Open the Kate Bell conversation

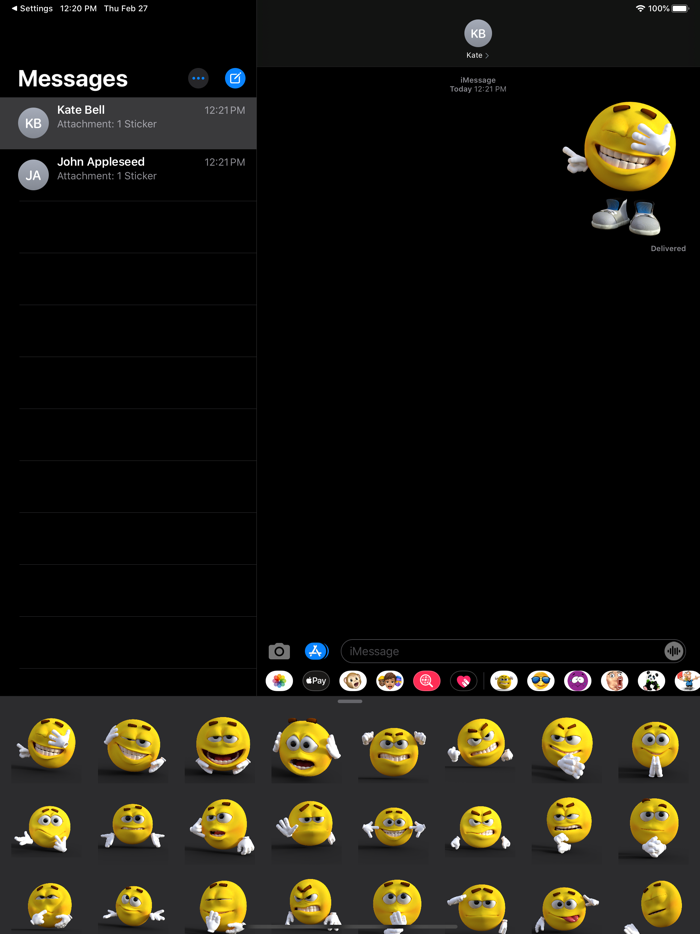coord(128,123)
